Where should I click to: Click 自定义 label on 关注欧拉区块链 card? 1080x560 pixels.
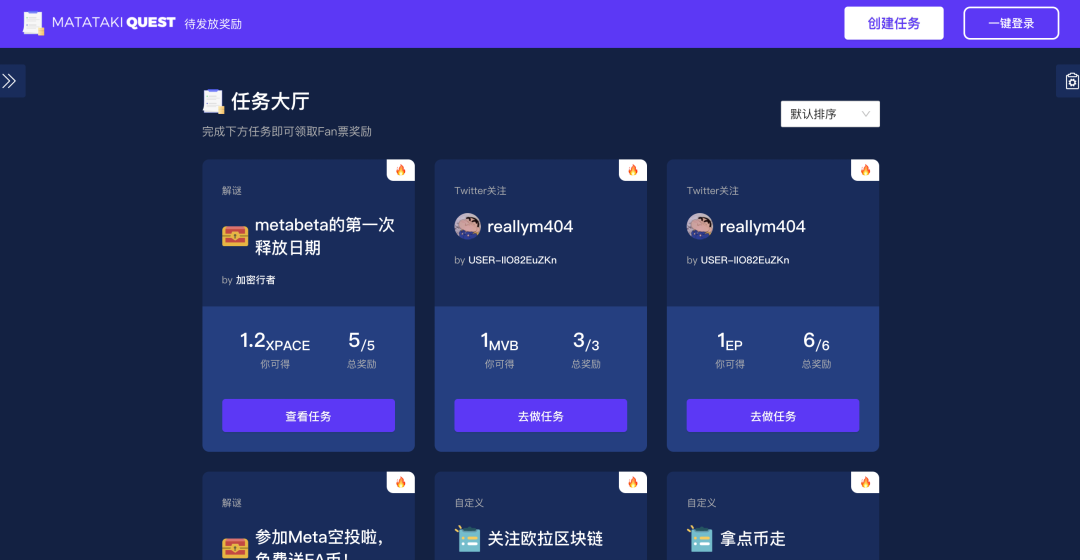point(469,503)
